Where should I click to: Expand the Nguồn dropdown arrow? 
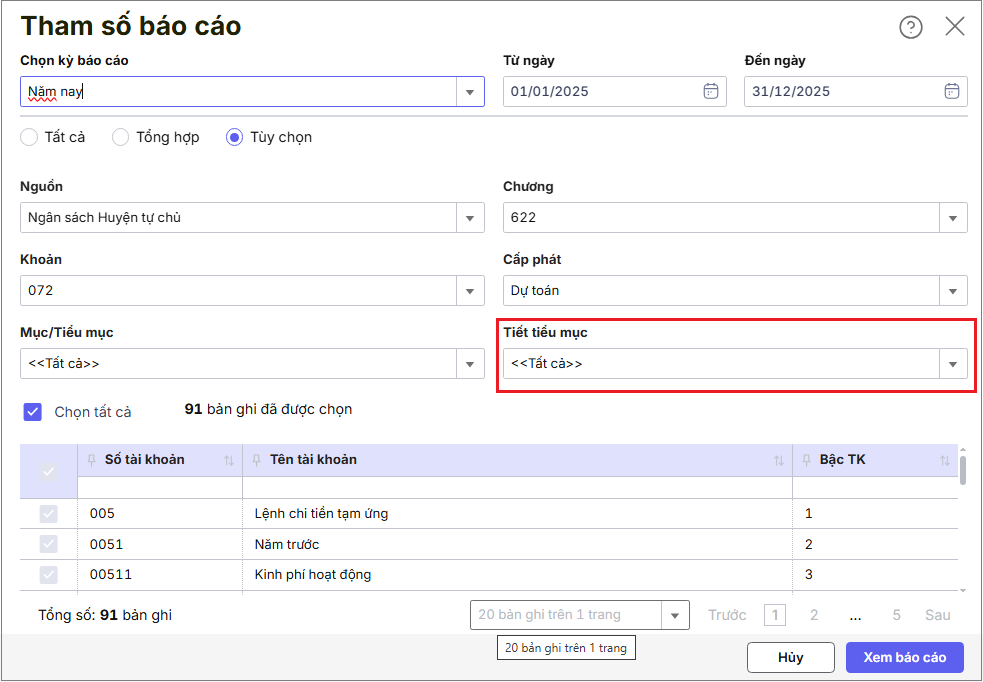click(470, 218)
